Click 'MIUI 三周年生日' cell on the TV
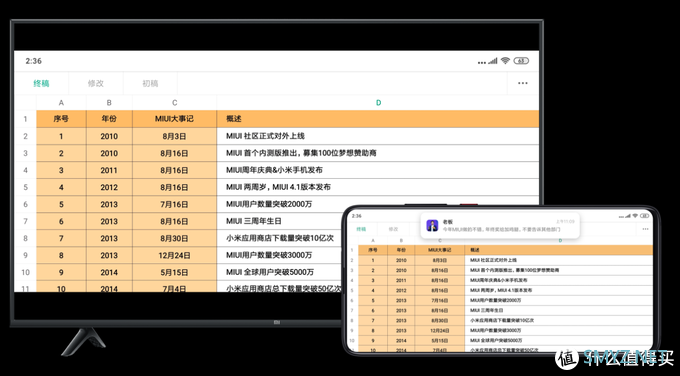Image resolution: width=680 pixels, height=376 pixels. pos(280,221)
